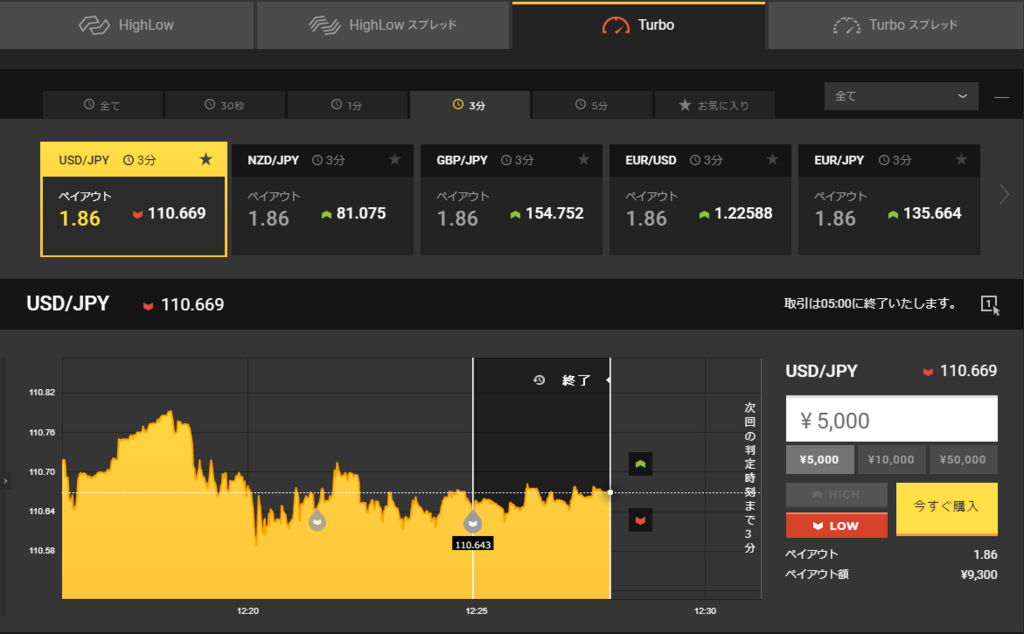Screen dimensions: 1024x634
Task: Click the green HIGH arrow indicator beside chart
Action: (640, 464)
